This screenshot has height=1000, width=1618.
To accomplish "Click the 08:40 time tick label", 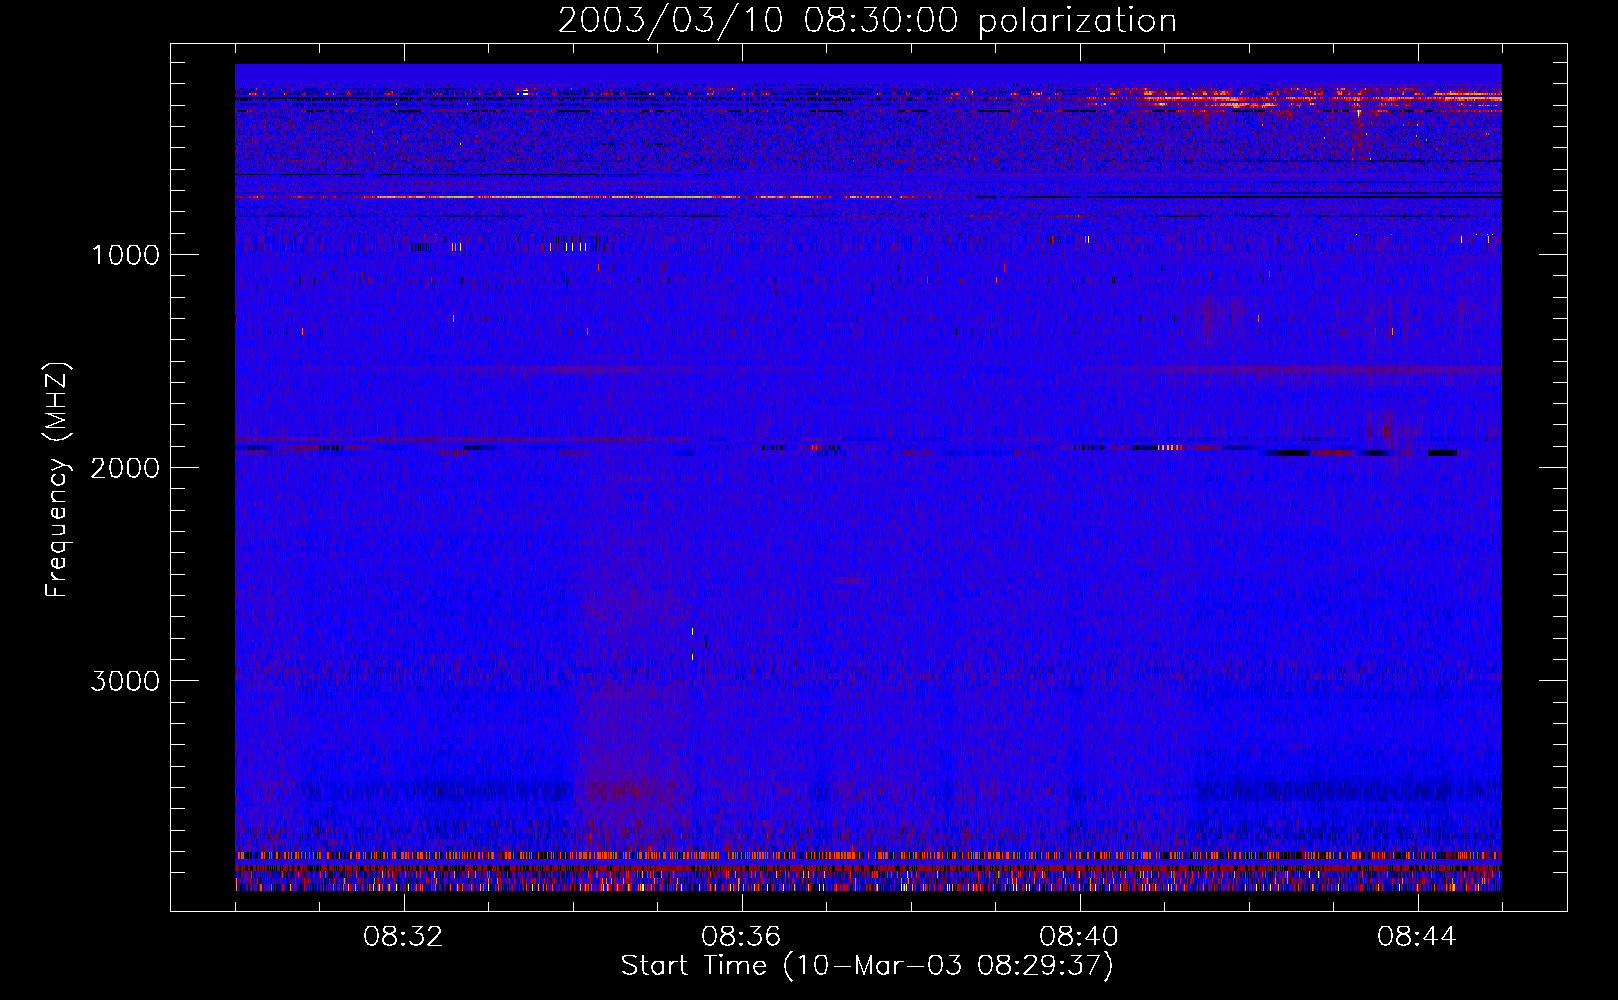I will [1079, 937].
